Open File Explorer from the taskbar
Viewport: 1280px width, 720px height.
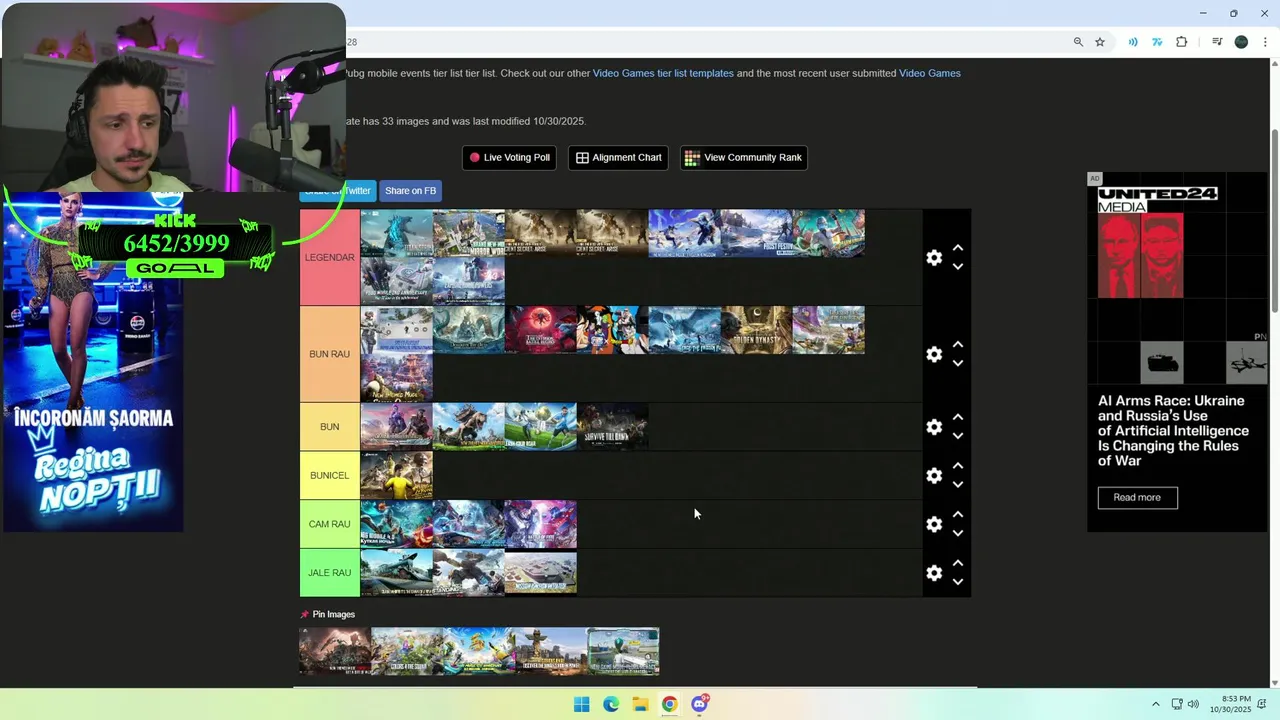(640, 704)
